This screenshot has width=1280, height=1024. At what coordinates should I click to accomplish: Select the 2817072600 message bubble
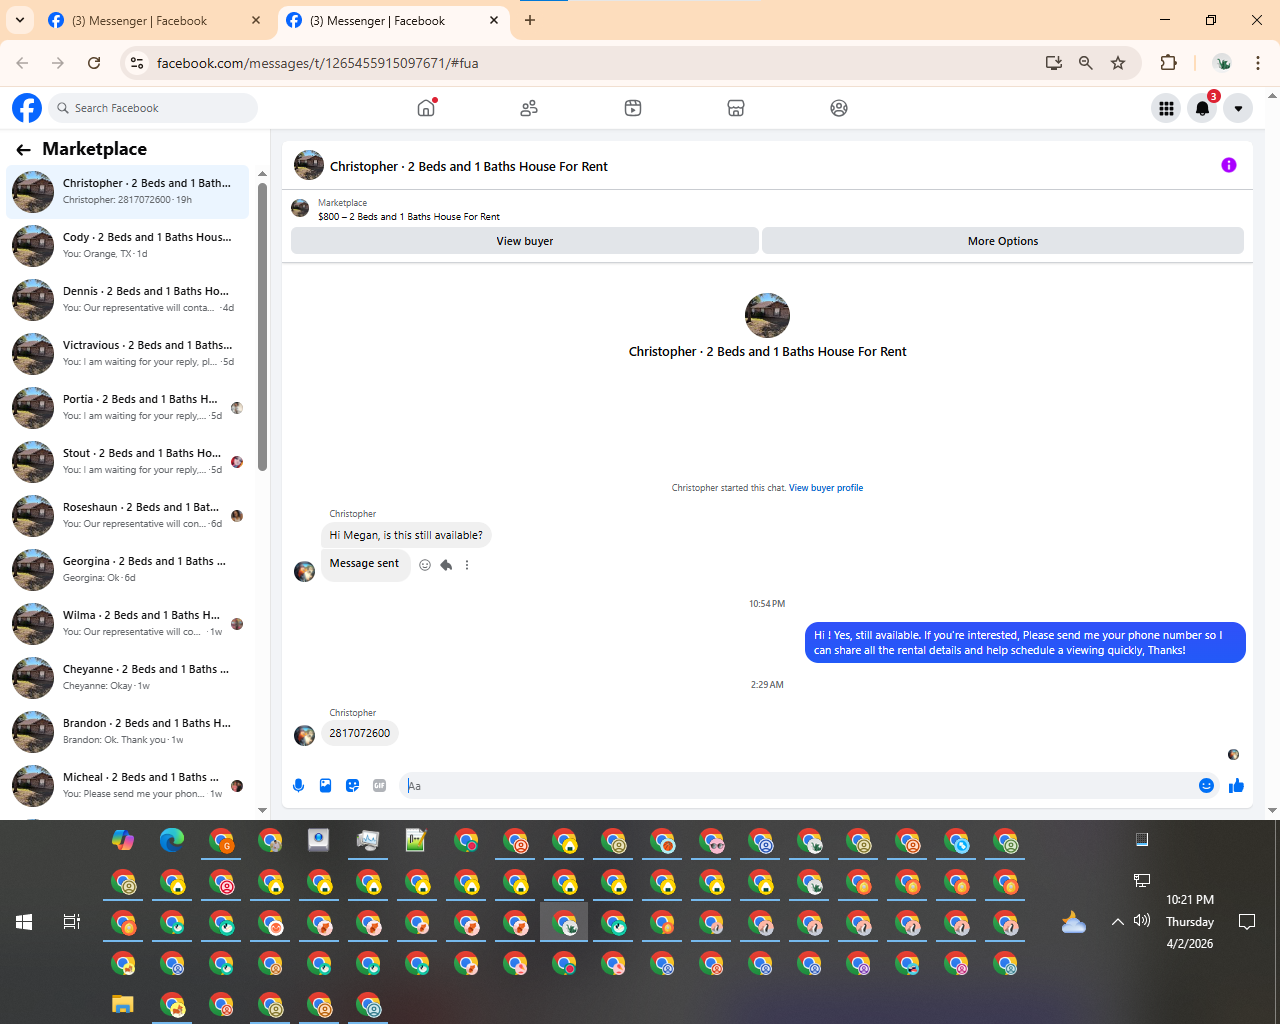[360, 733]
